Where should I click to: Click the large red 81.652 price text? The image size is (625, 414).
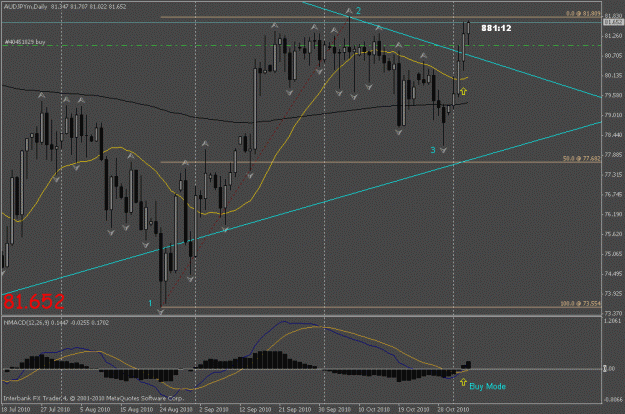34,302
